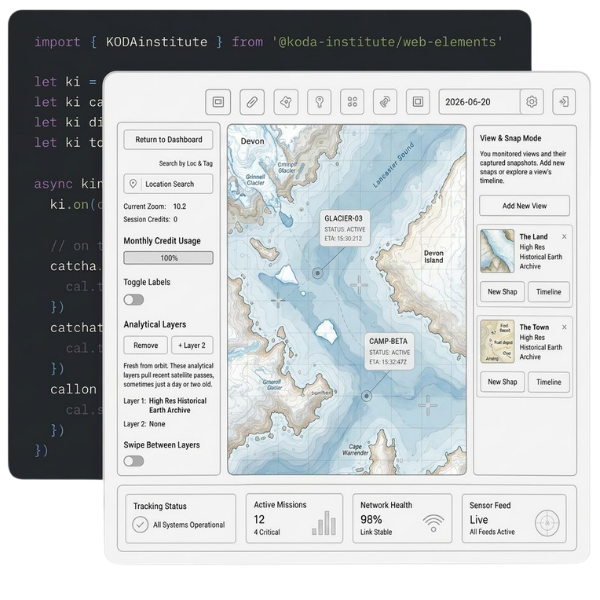Click Network Health 98% card
This screenshot has width=600, height=600.
(x=402, y=518)
